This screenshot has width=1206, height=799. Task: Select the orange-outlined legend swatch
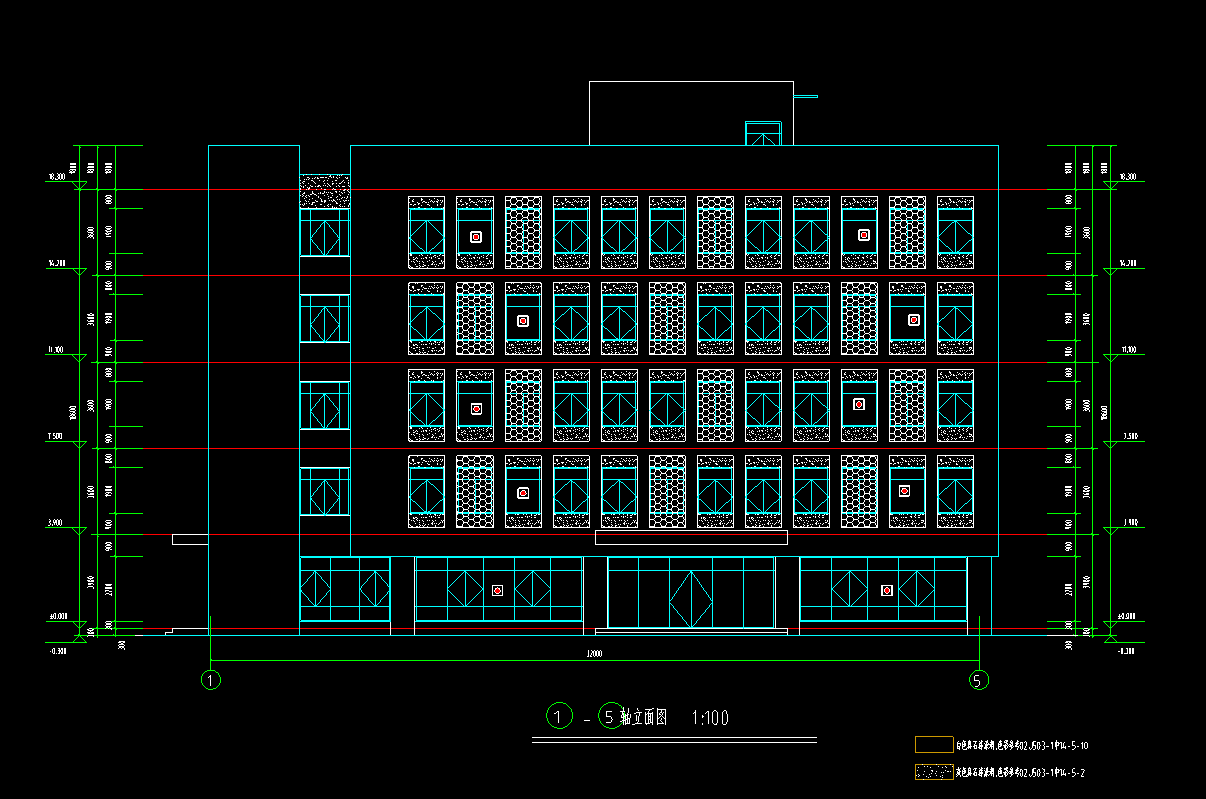(x=933, y=745)
